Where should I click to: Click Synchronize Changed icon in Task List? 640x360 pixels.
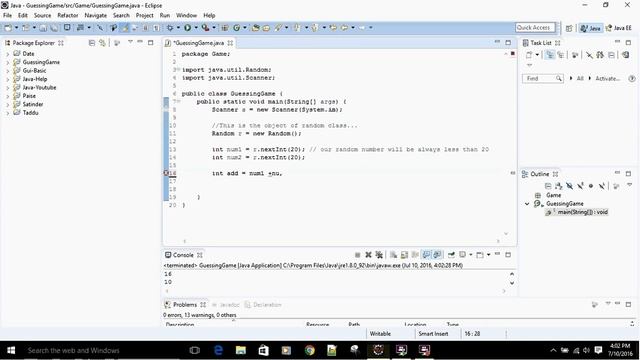click(626, 55)
